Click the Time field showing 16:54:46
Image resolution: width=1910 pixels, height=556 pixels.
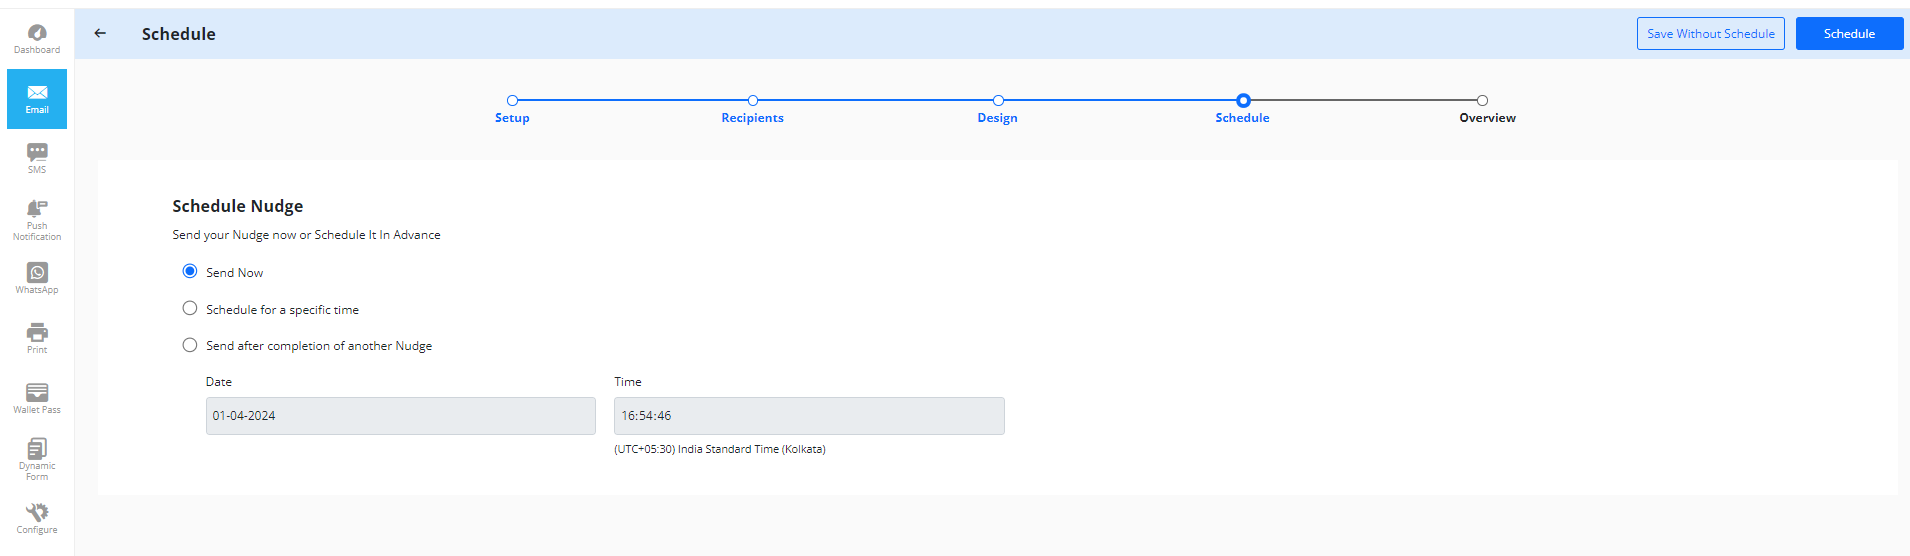point(809,416)
